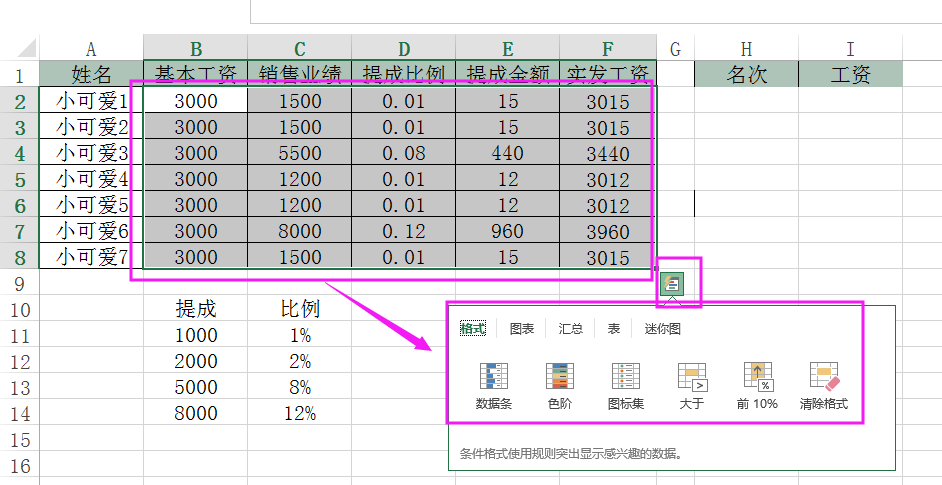The height and width of the screenshot is (485, 942).
Task: Select column A header
Action: (x=91, y=49)
